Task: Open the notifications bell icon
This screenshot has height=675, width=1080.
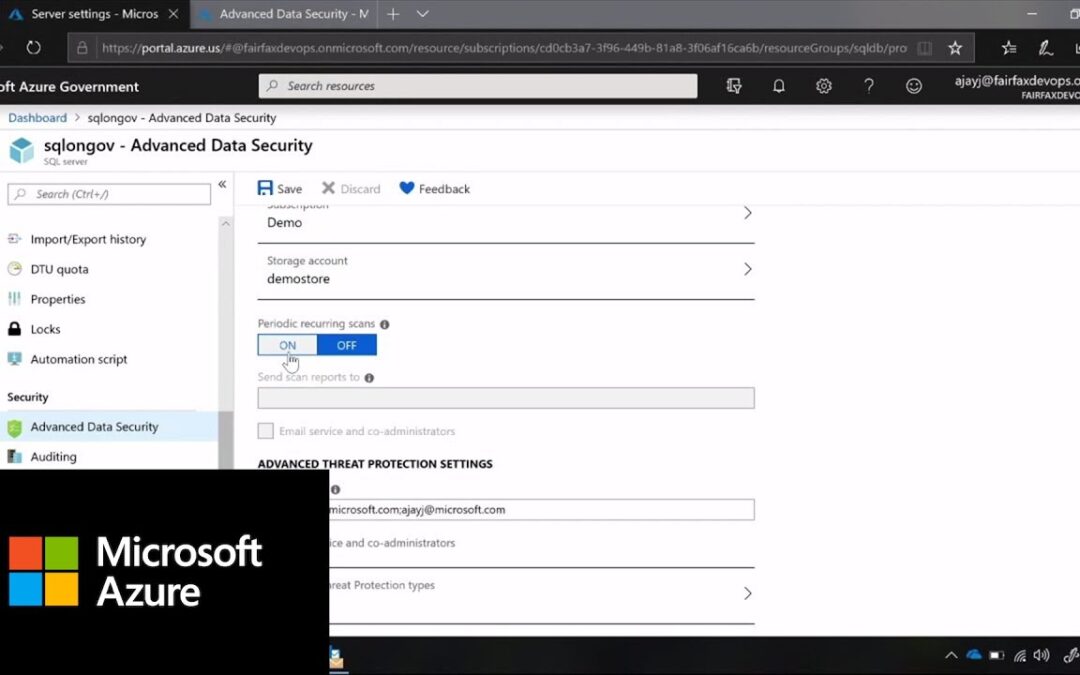Action: 778,86
